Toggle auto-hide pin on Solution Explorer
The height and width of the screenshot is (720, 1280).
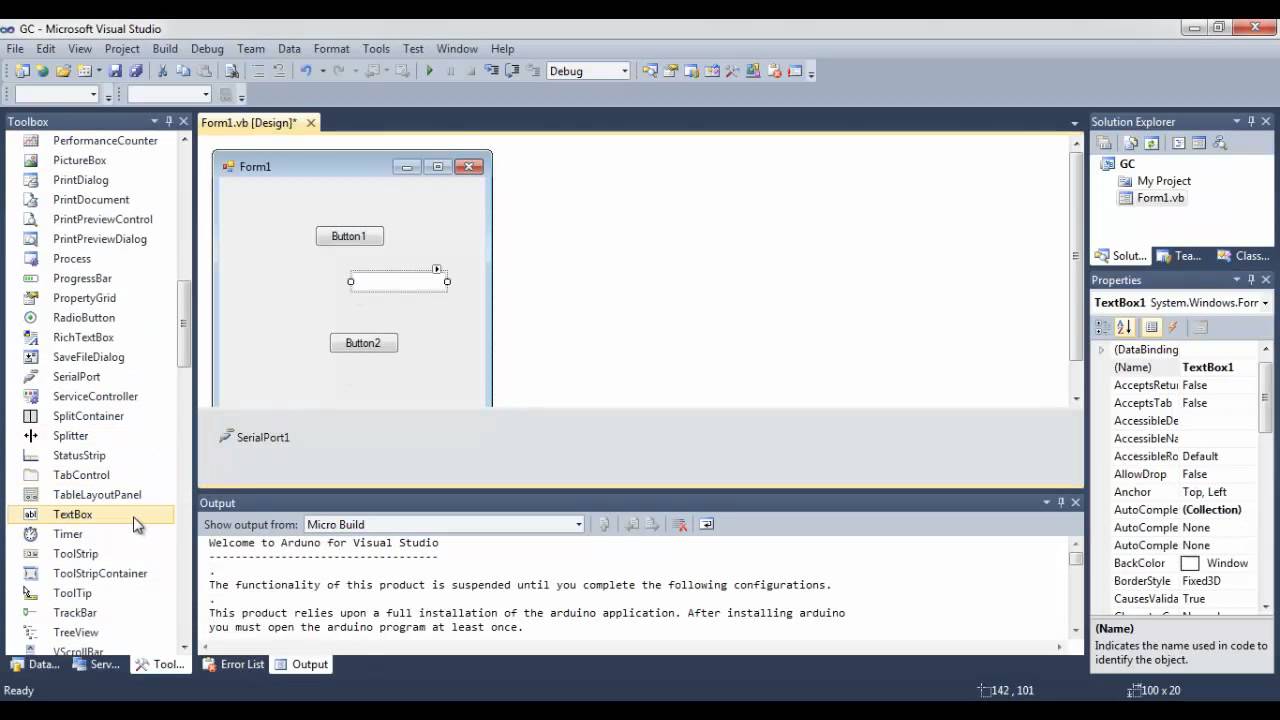click(x=1251, y=121)
